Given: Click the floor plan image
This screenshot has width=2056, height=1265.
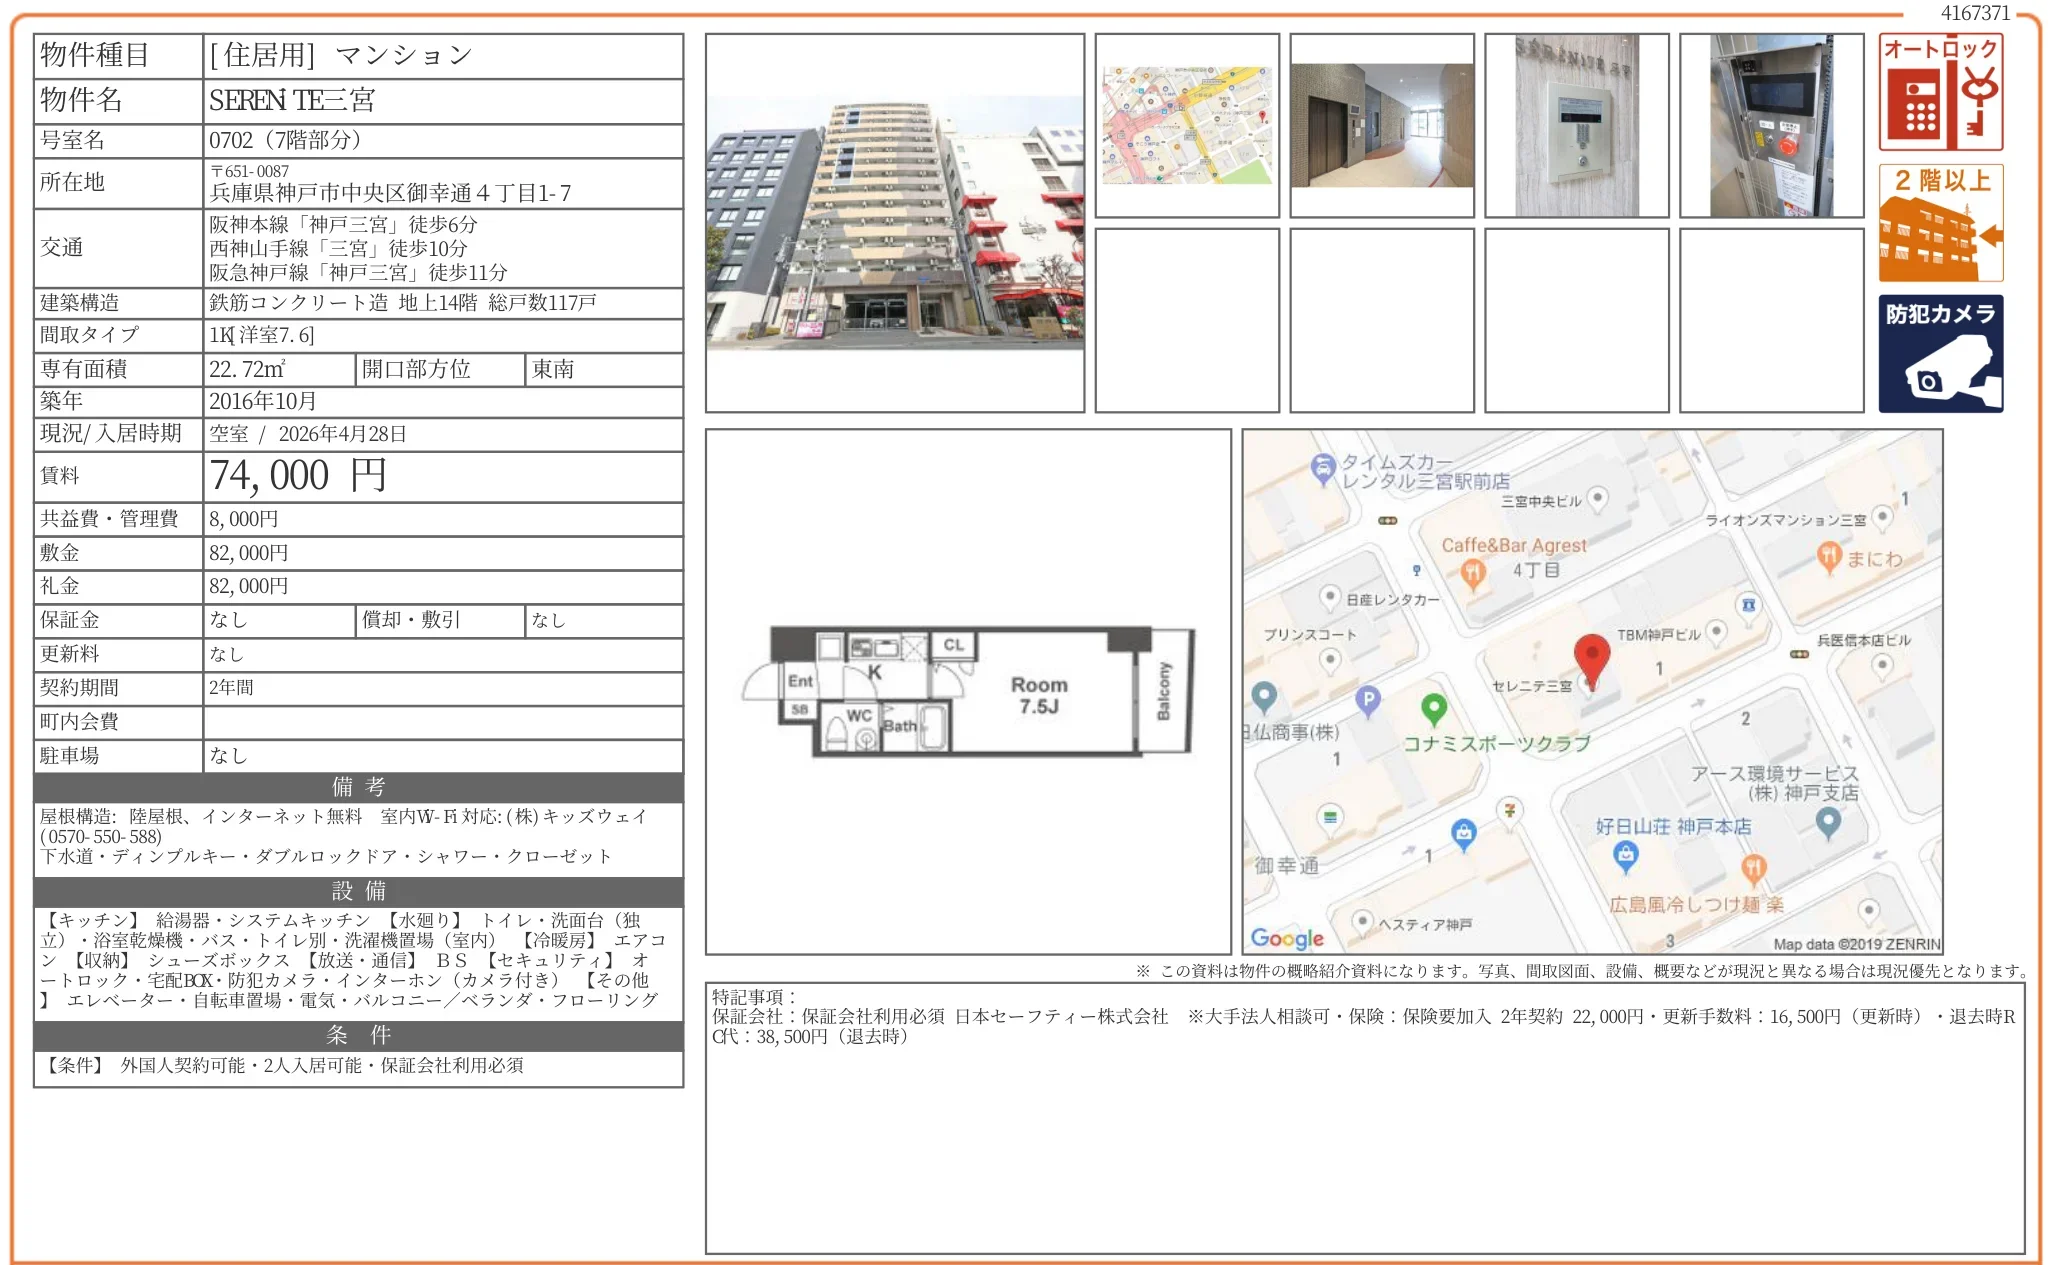Looking at the screenshot, I should (968, 691).
